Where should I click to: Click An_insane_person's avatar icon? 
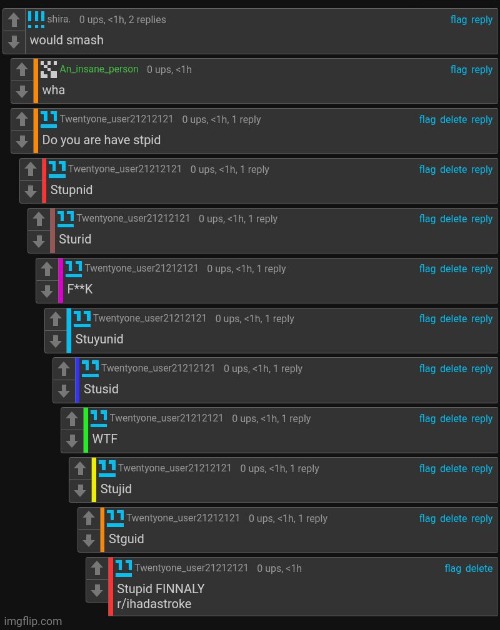(49, 69)
